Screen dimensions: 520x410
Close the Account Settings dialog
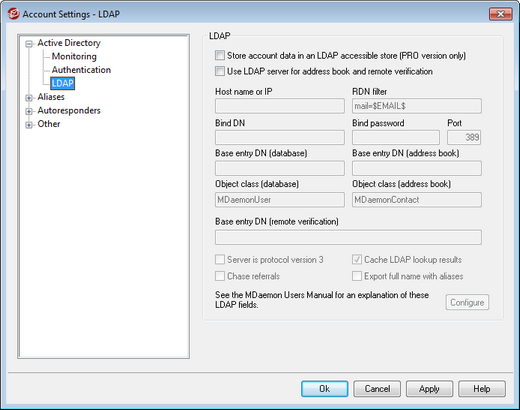[500, 14]
